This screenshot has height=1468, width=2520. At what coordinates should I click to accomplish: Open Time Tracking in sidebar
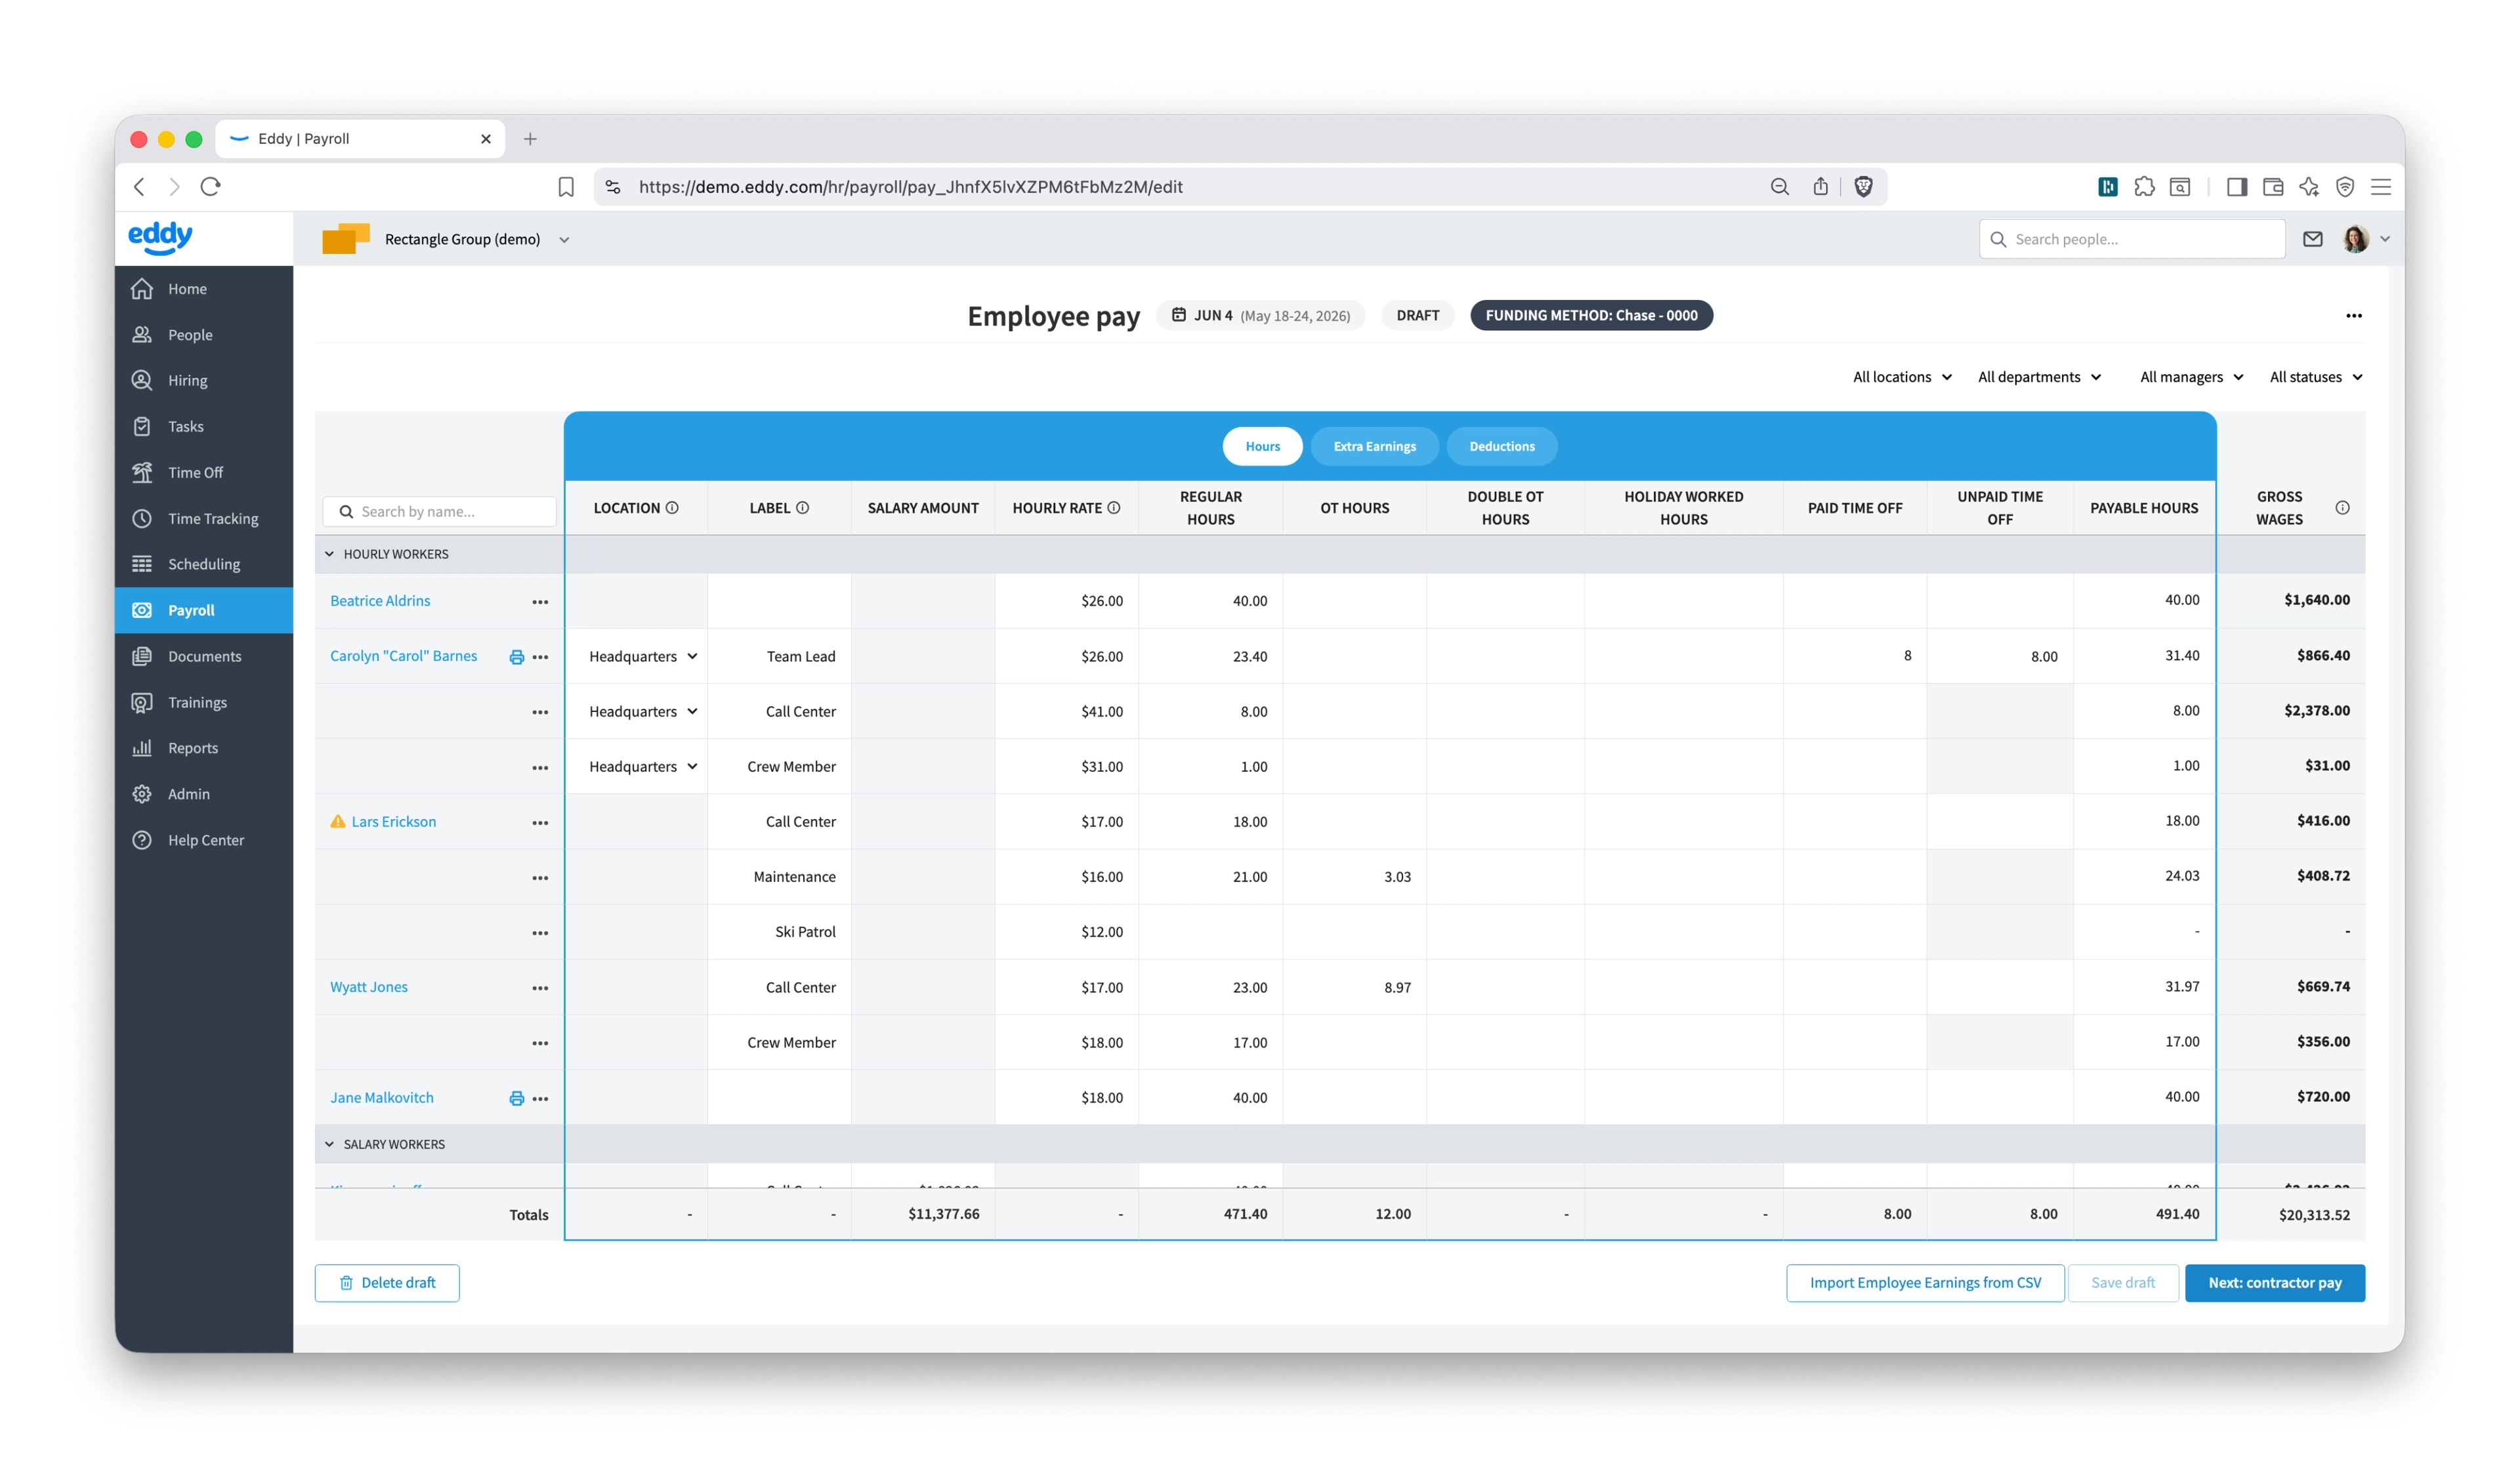(204, 518)
